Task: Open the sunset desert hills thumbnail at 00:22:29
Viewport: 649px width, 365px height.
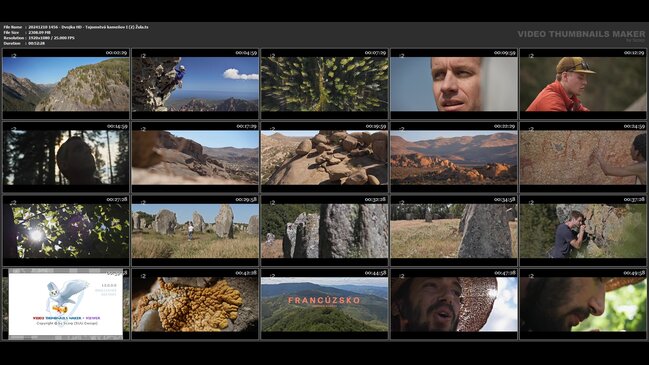Action: click(x=454, y=157)
